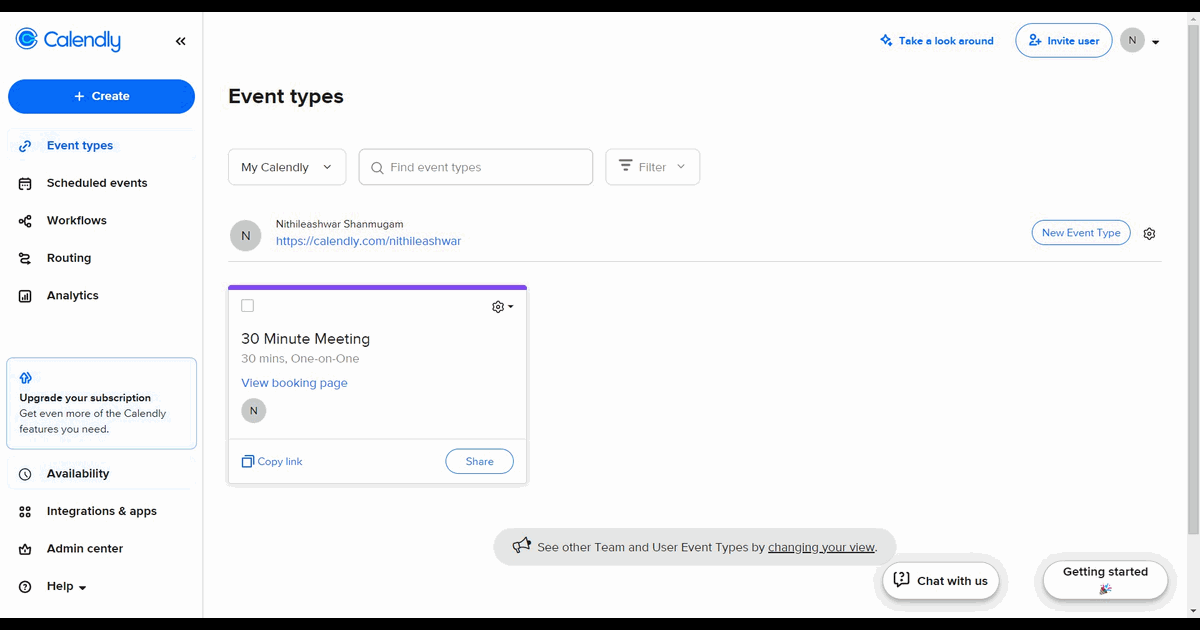Open the account menu arrow
Viewport: 1200px width, 630px height.
point(1156,42)
